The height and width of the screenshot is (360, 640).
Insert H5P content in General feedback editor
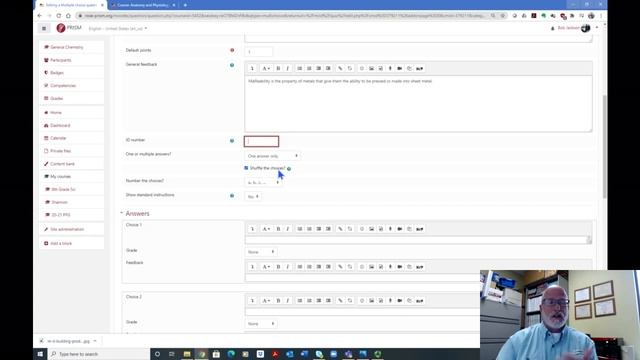(419, 68)
